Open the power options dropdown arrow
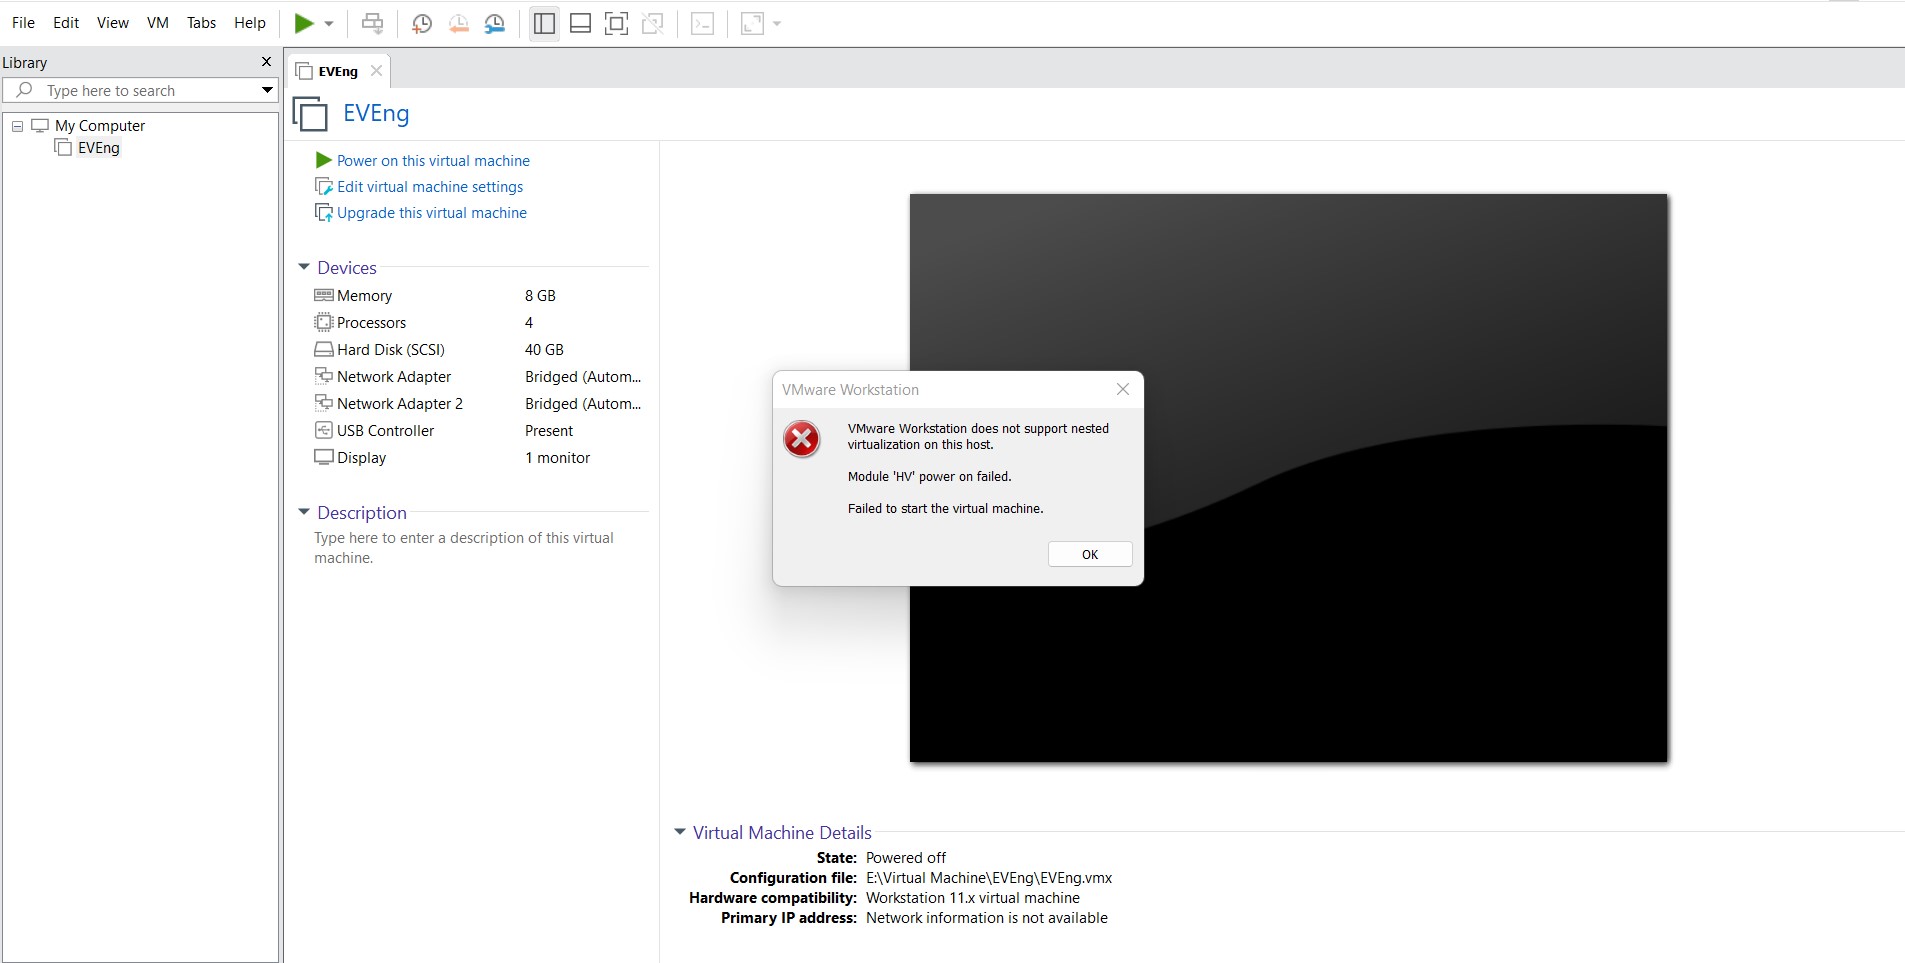Screen dimensions: 1905x963 pyautogui.click(x=329, y=24)
